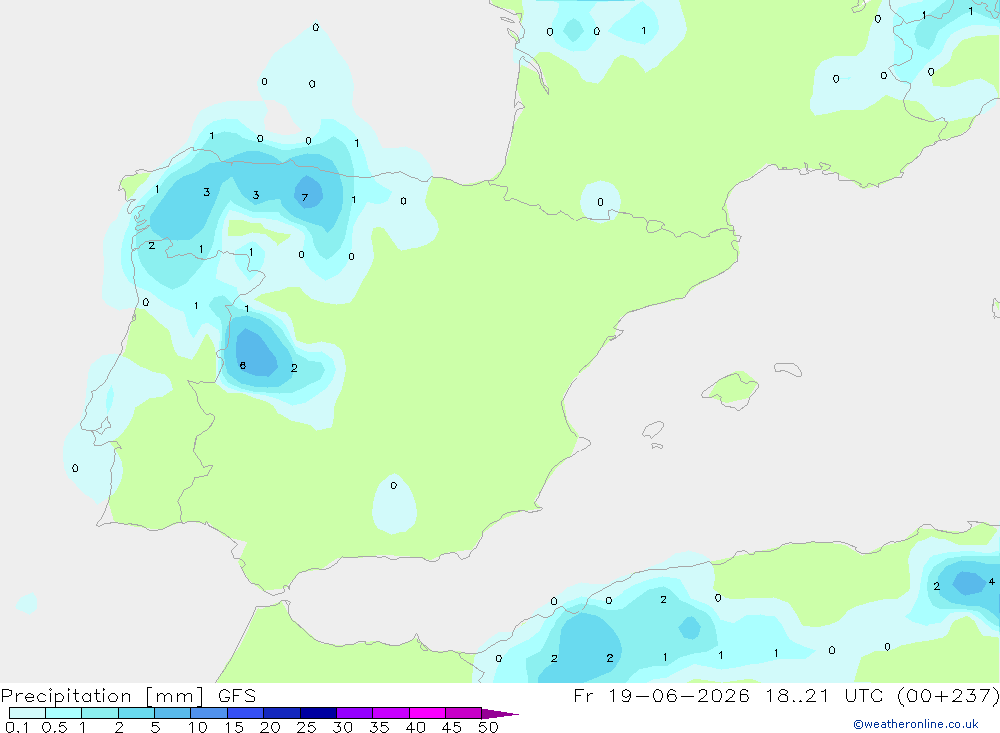The width and height of the screenshot is (1000, 733).
Task: Click the 10–15 mm legend swatch
Action: click(x=209, y=713)
